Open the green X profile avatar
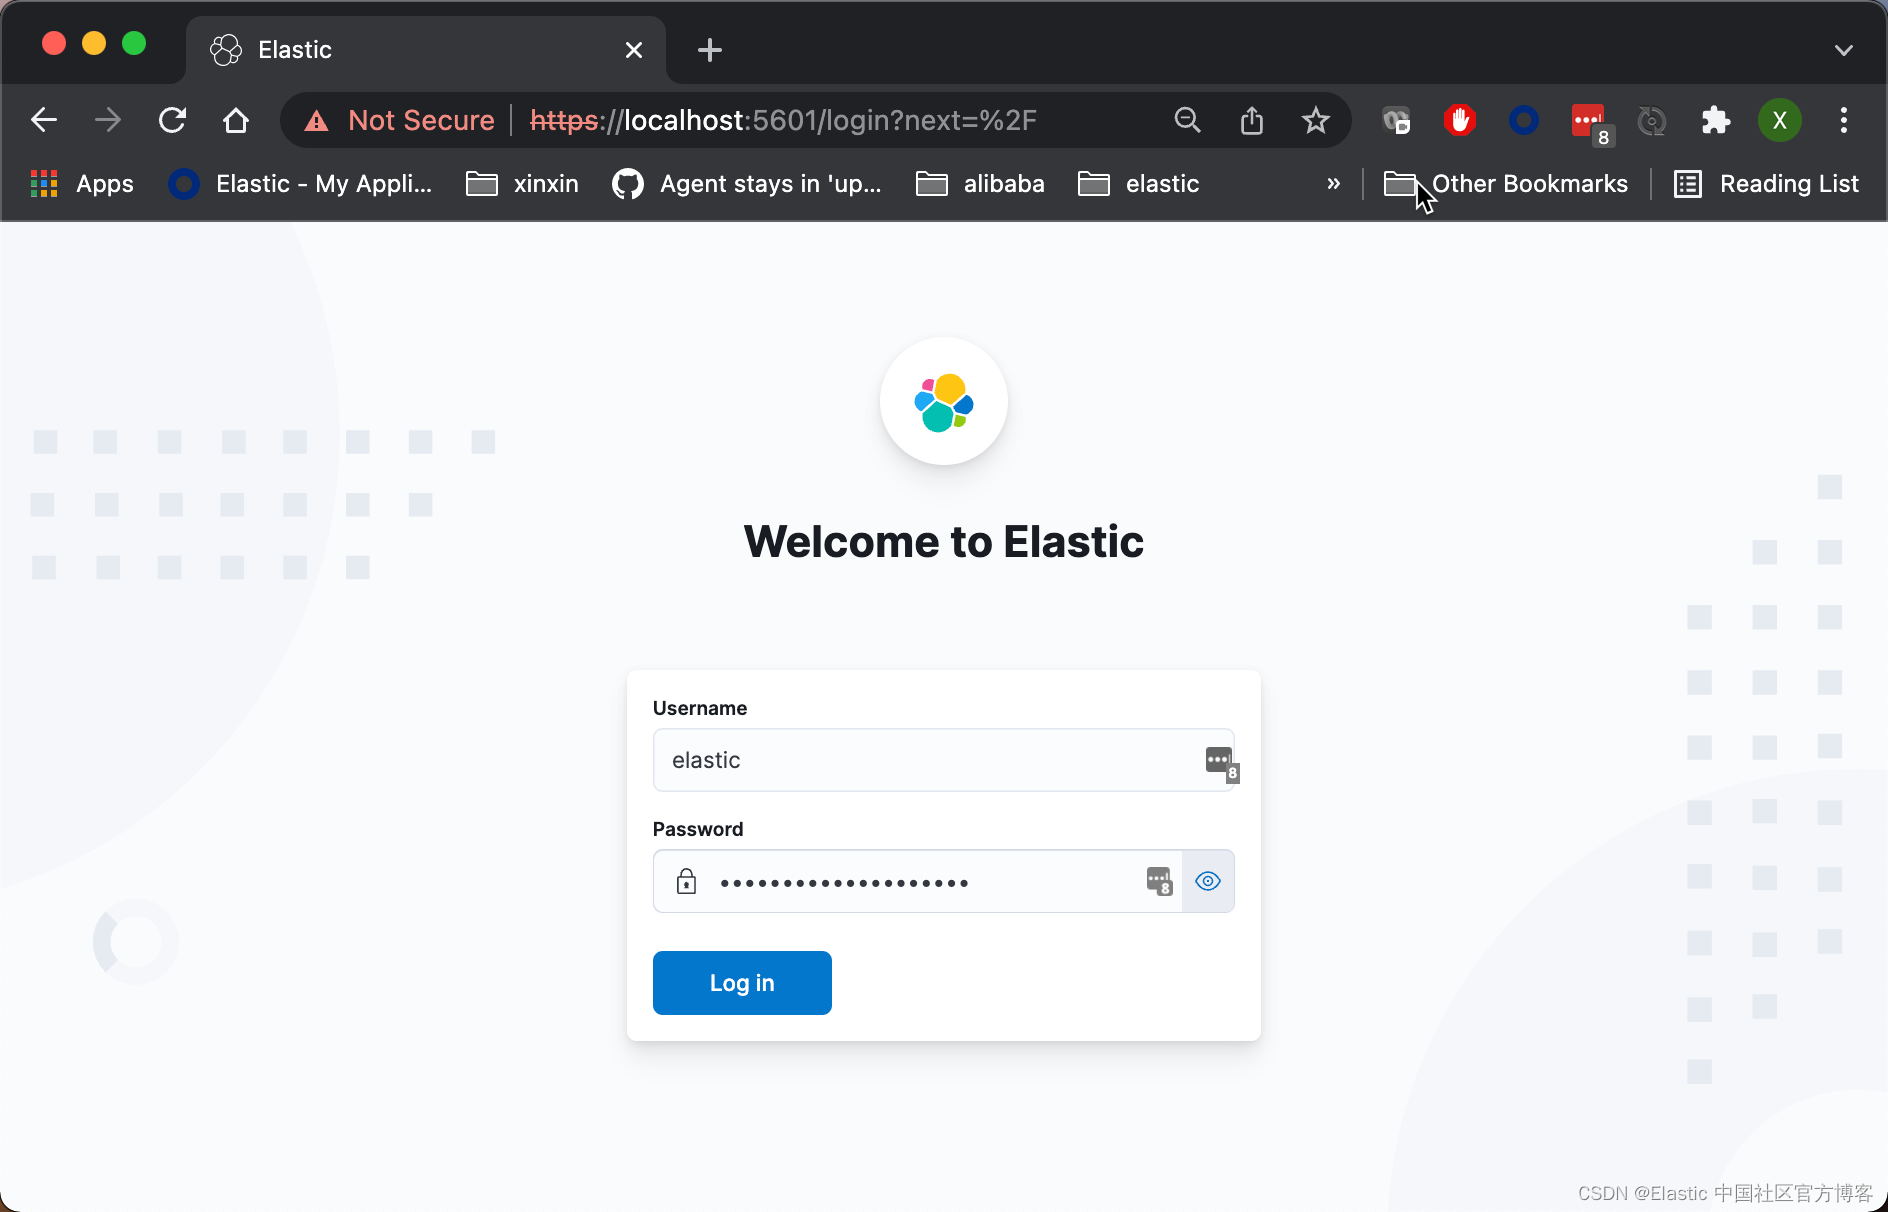The height and width of the screenshot is (1212, 1888). 1779,120
